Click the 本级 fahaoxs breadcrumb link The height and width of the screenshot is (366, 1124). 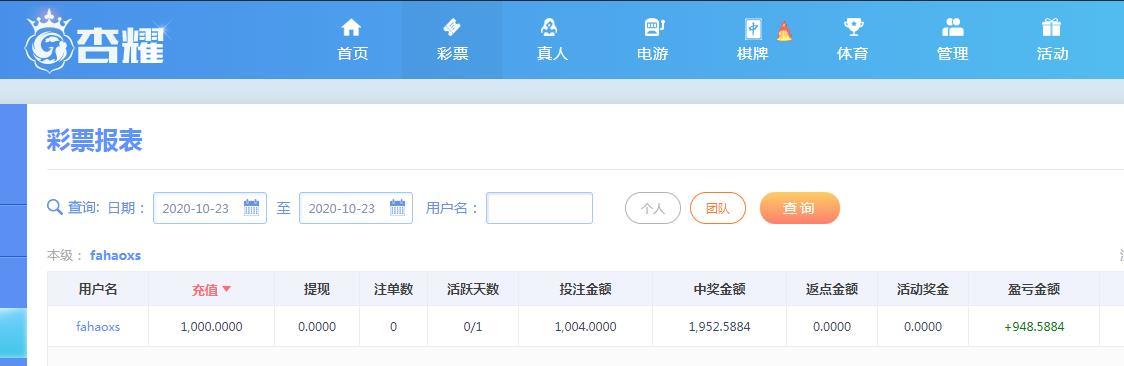click(x=115, y=255)
